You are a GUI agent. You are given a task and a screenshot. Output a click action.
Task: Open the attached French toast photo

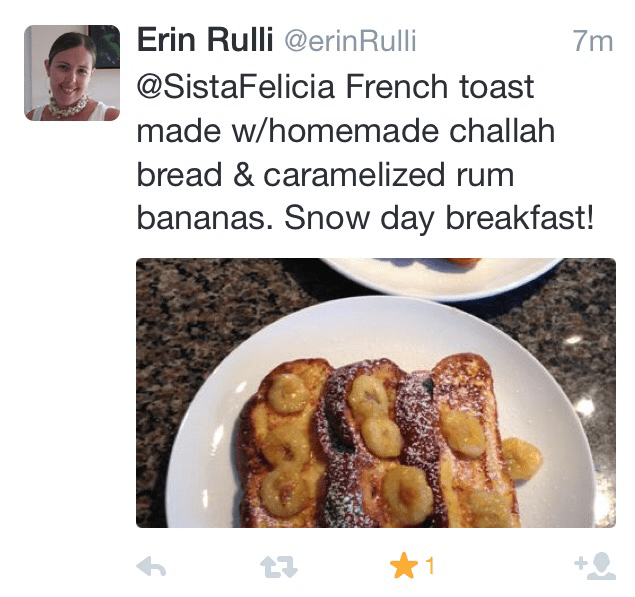click(x=375, y=392)
